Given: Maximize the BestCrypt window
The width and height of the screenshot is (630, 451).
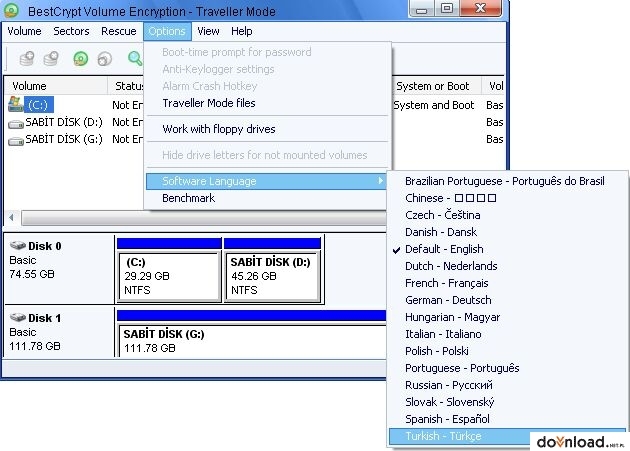Looking at the screenshot, I should (x=447, y=9).
